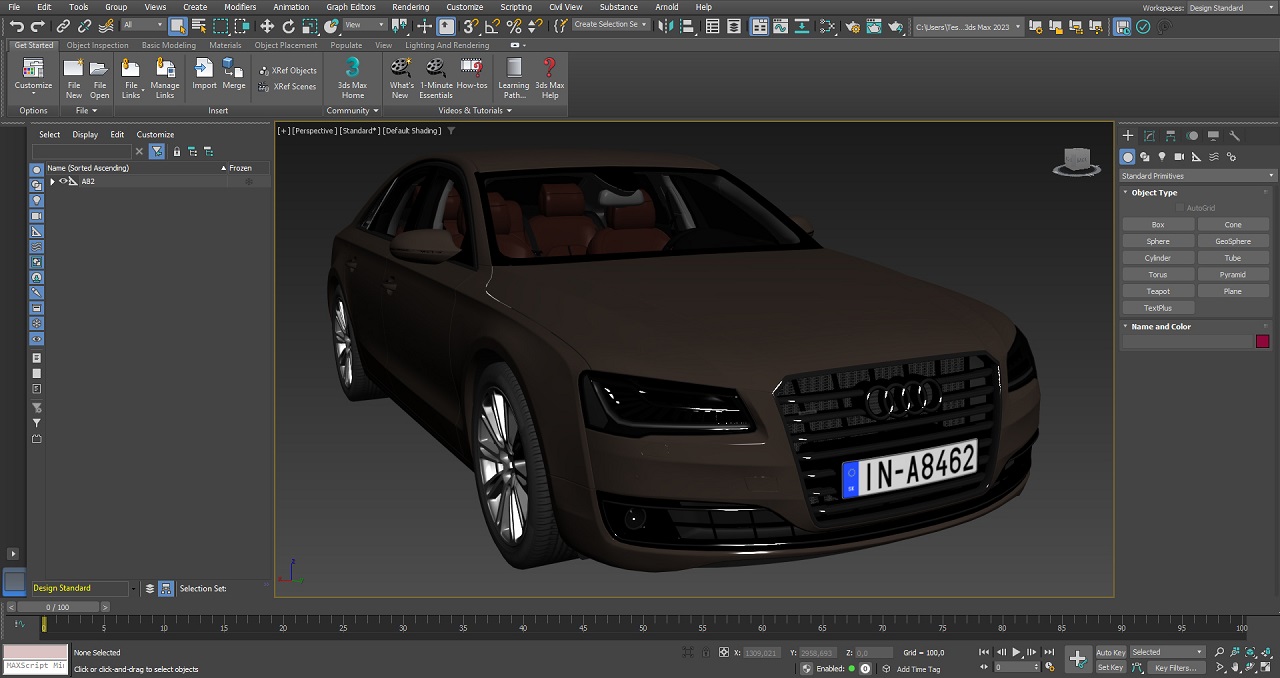Click the object color swatch

(x=1262, y=341)
